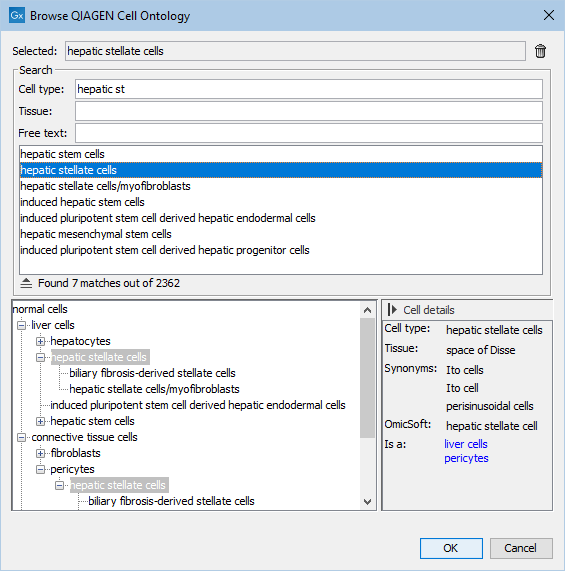This screenshot has height=571, width=565.
Task: Expand the fibroblasts tree node
Action: tap(40, 453)
